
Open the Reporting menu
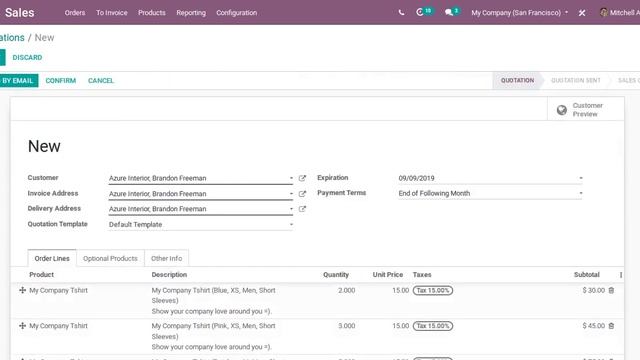click(191, 13)
